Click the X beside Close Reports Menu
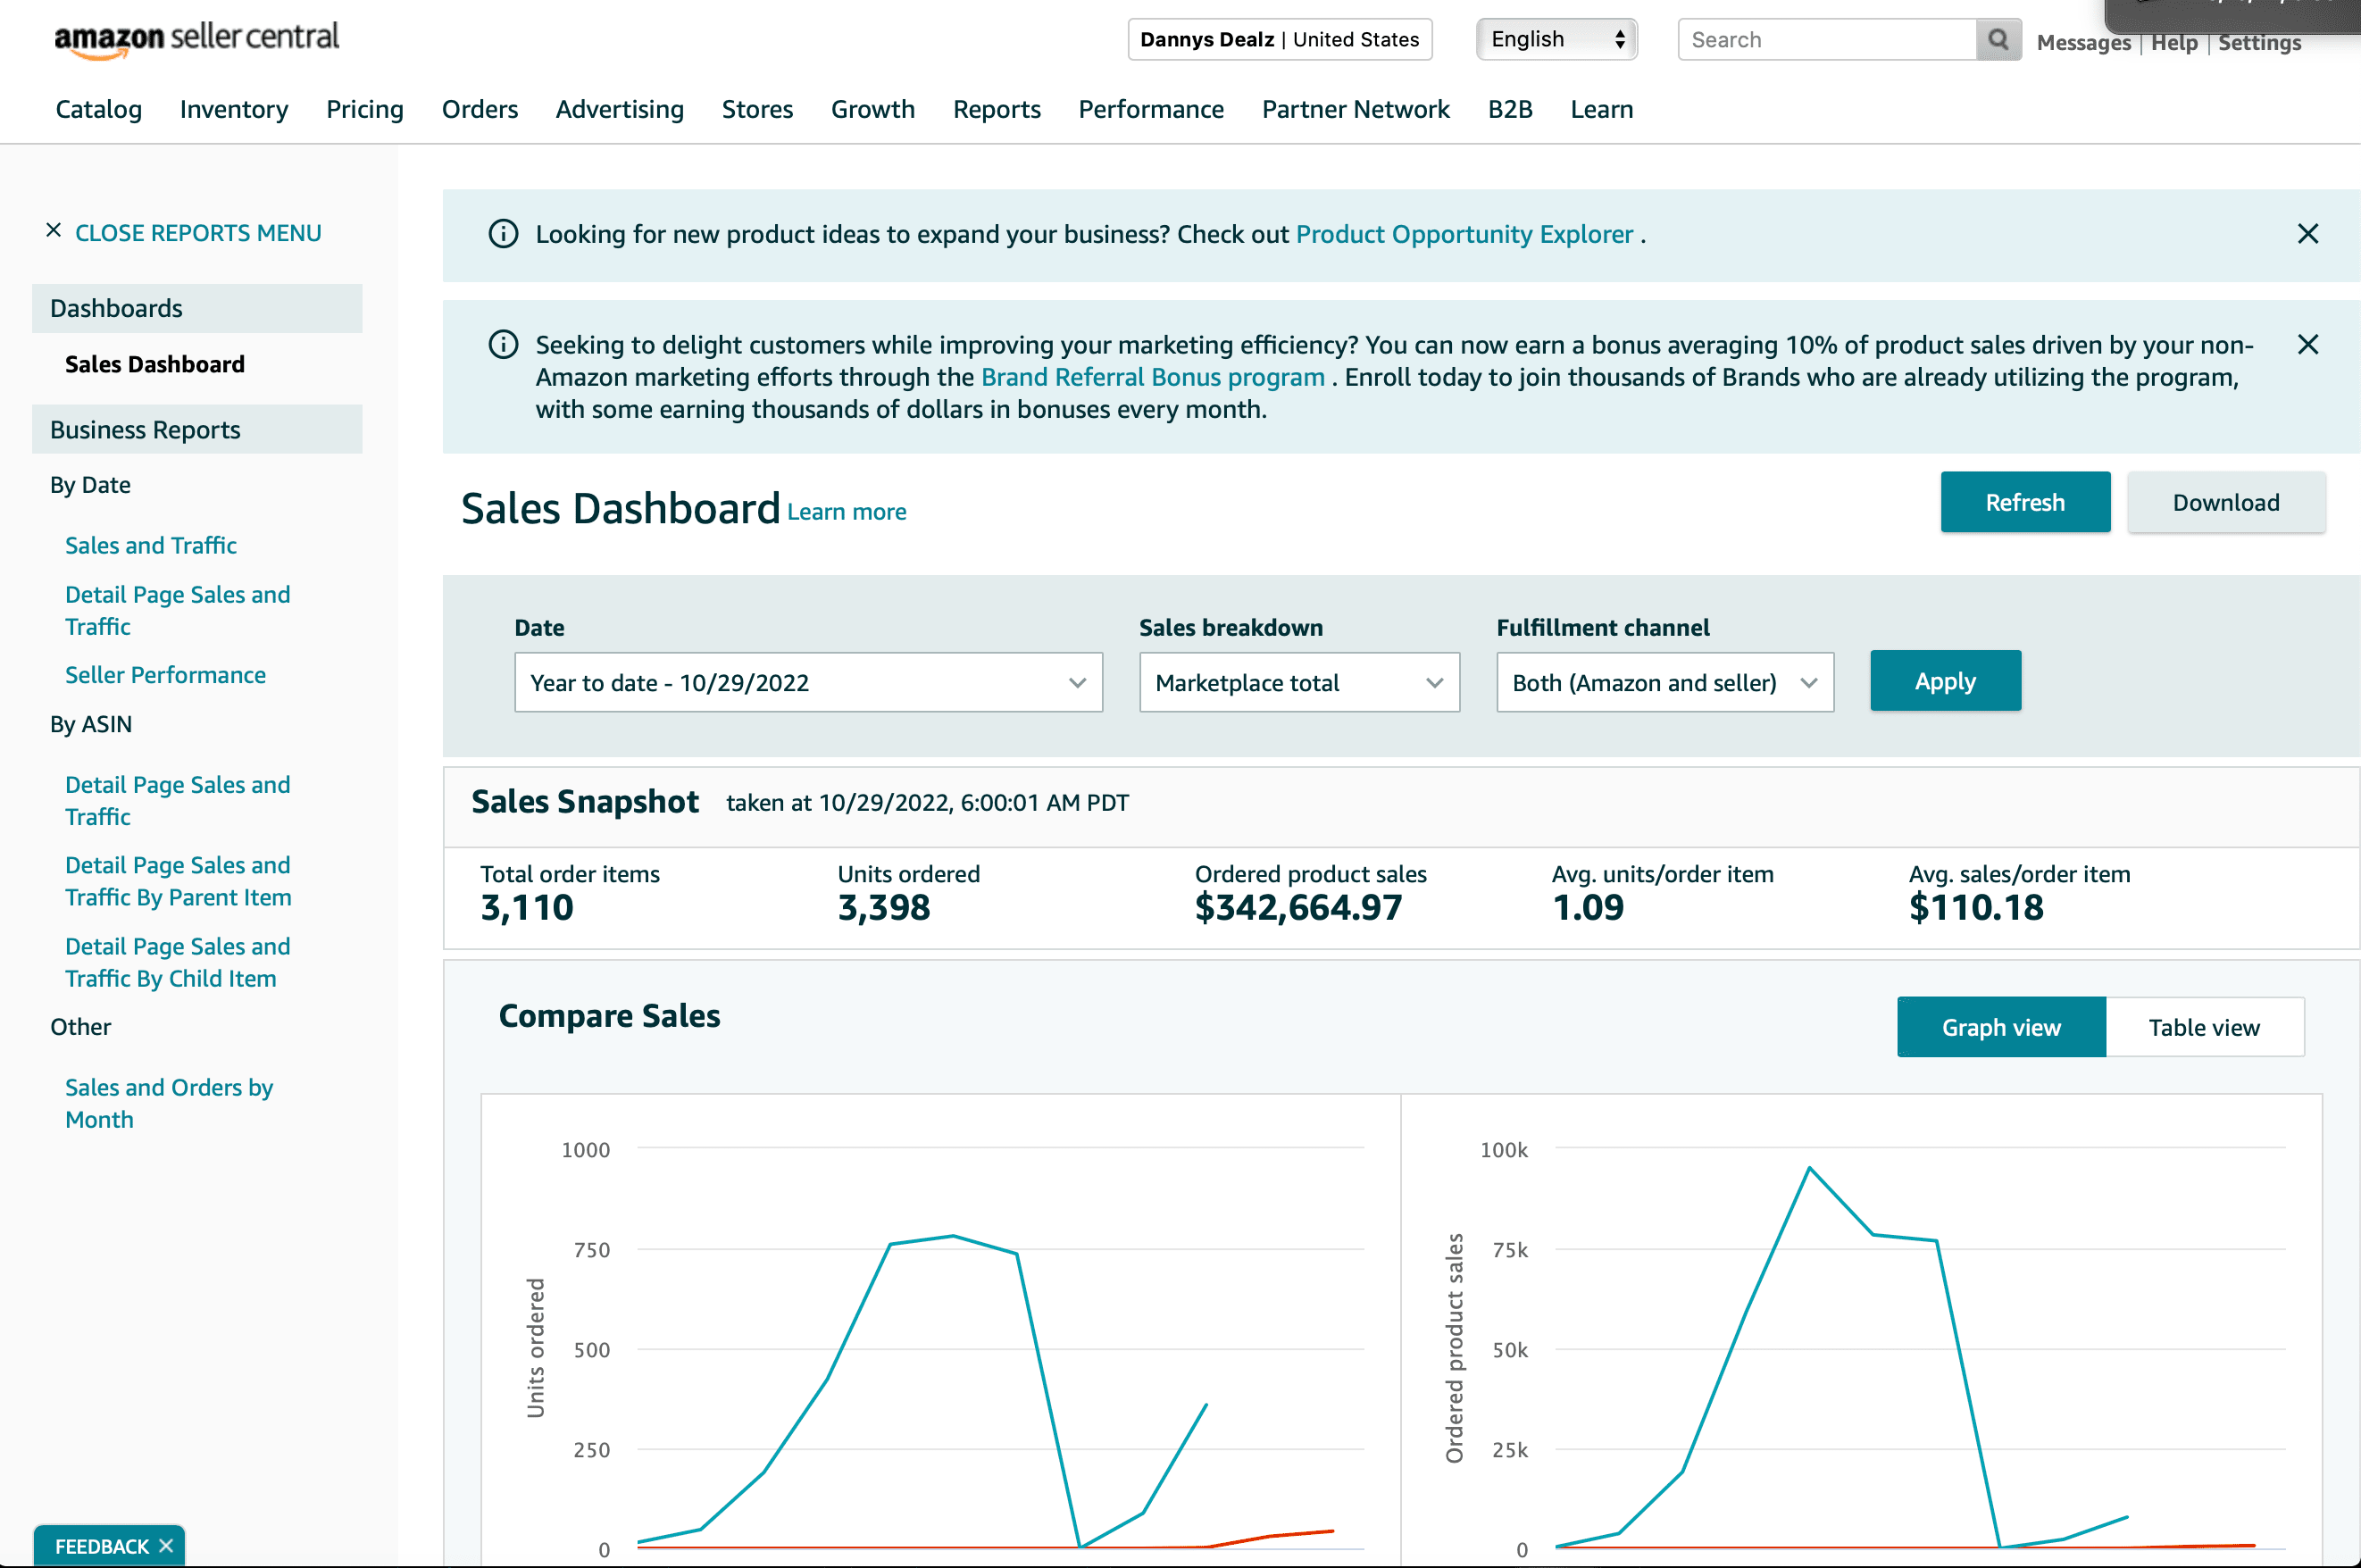This screenshot has height=1568, width=2361. pos(54,231)
